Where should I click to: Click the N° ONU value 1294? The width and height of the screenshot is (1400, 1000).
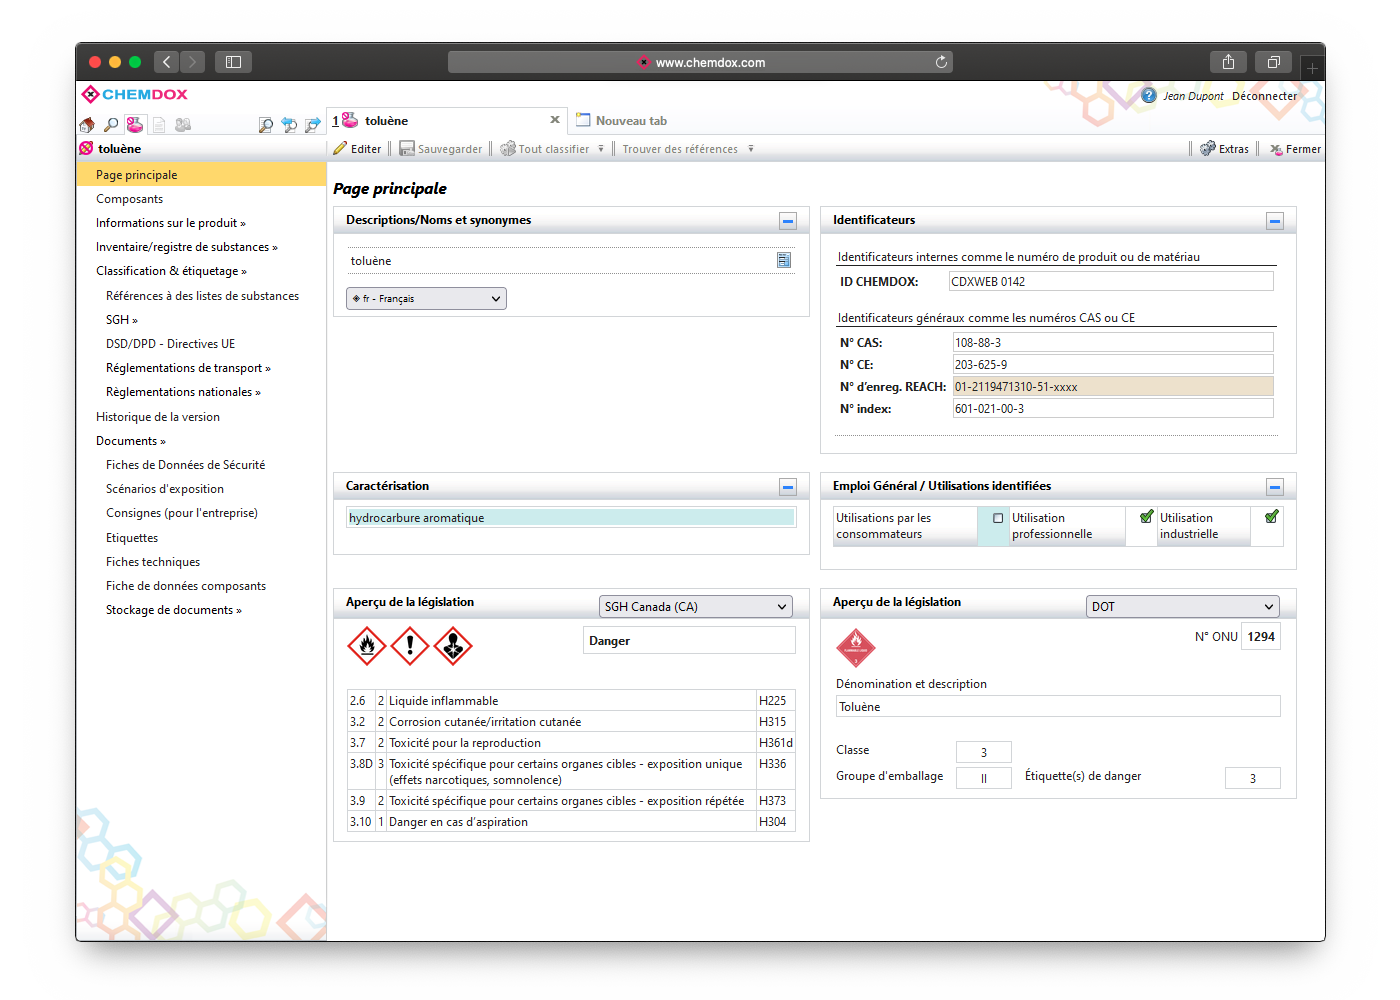(x=1261, y=636)
